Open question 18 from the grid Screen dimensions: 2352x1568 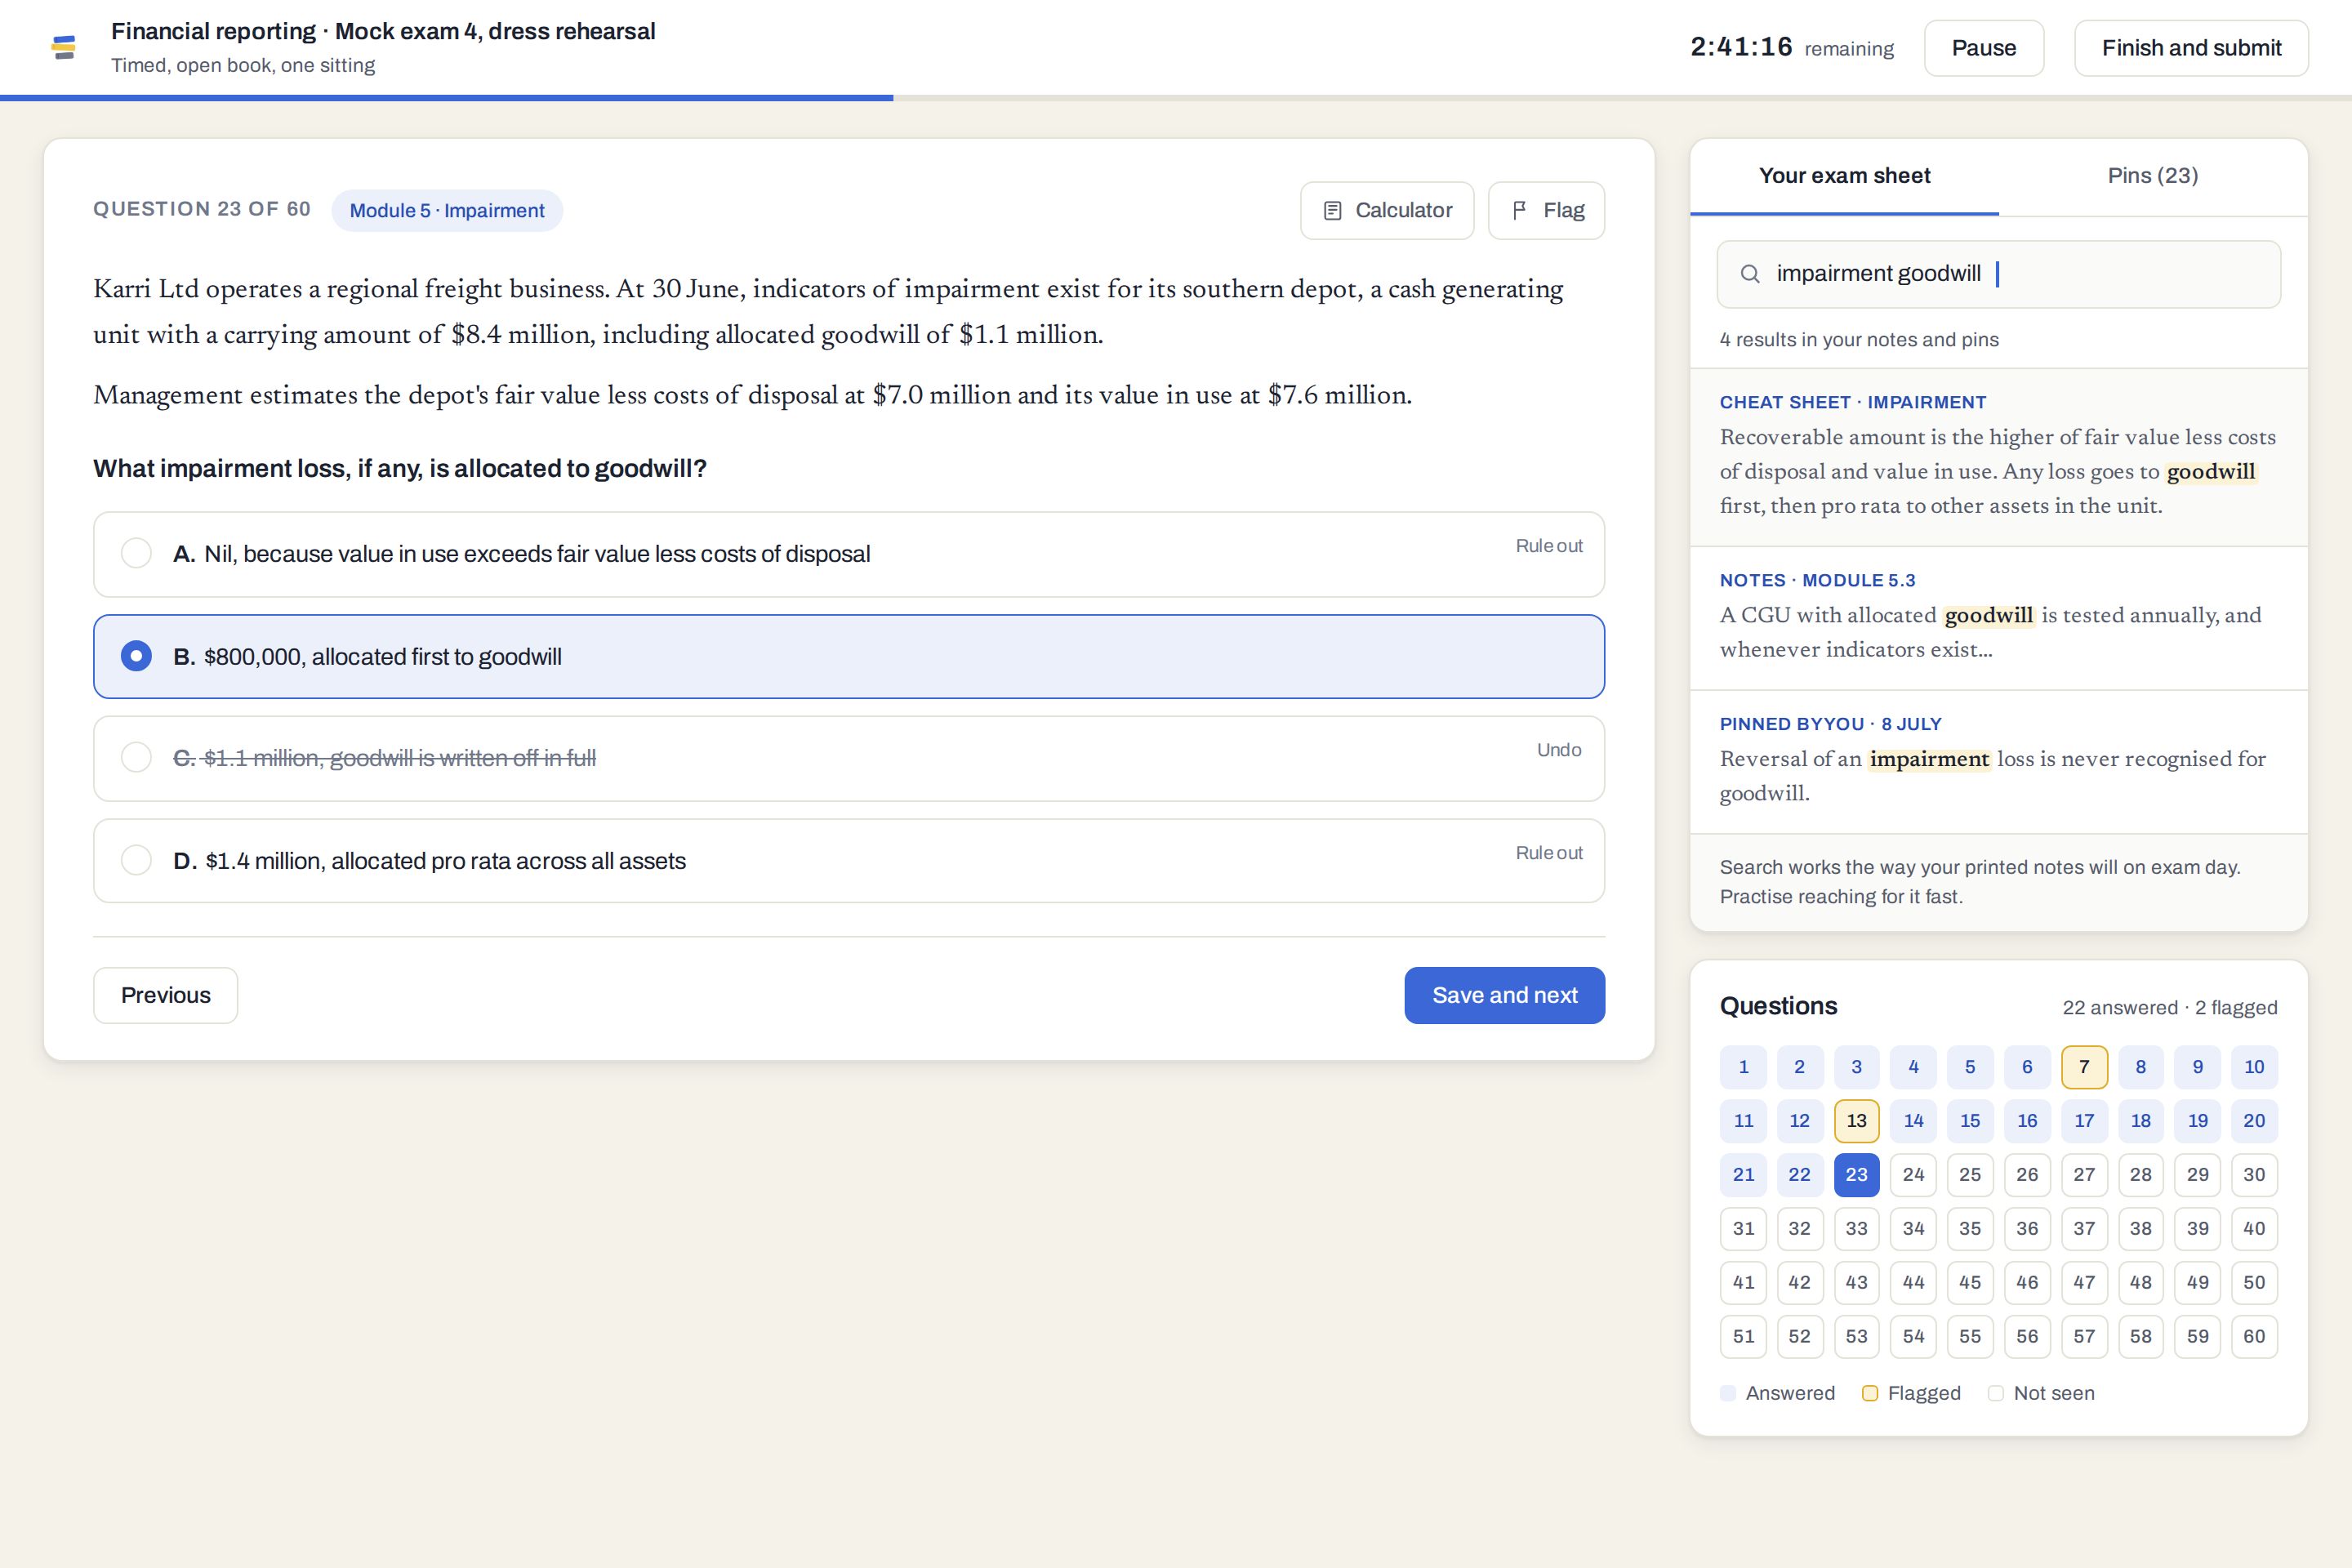pyautogui.click(x=2140, y=1121)
